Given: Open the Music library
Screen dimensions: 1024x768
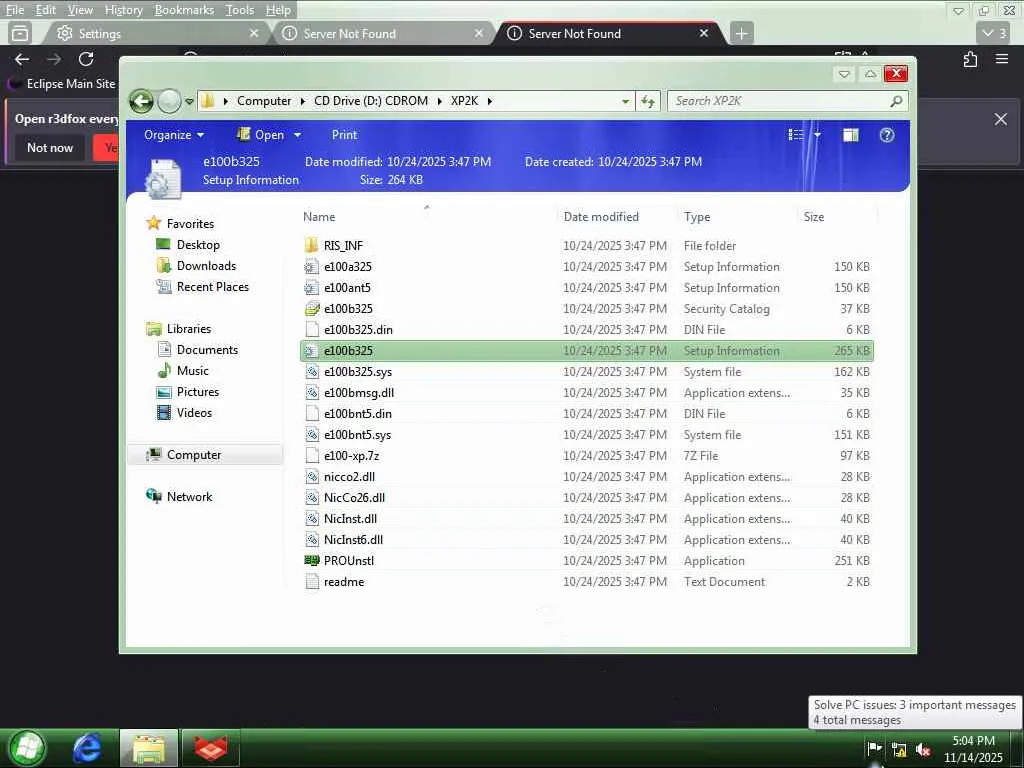Looking at the screenshot, I should point(193,371).
